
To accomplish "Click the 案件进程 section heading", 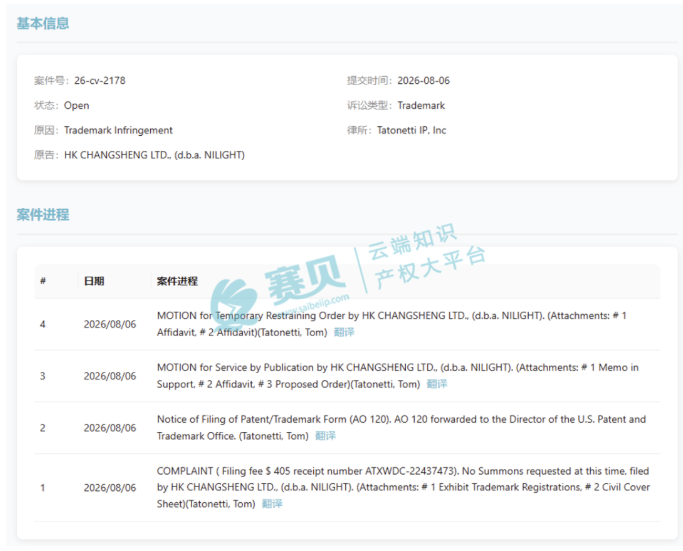I will pyautogui.click(x=43, y=215).
